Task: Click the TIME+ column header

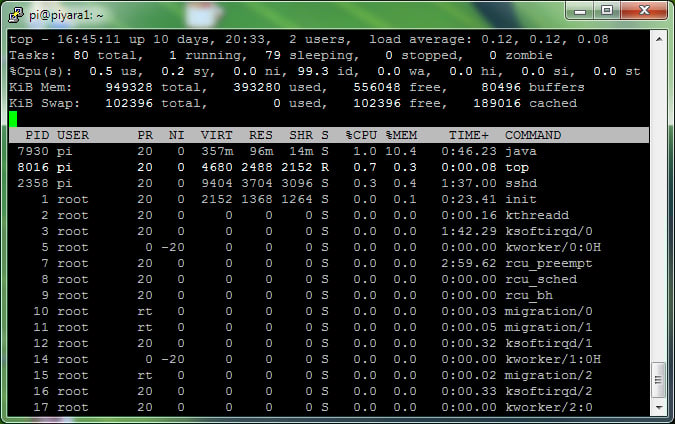Action: point(469,135)
